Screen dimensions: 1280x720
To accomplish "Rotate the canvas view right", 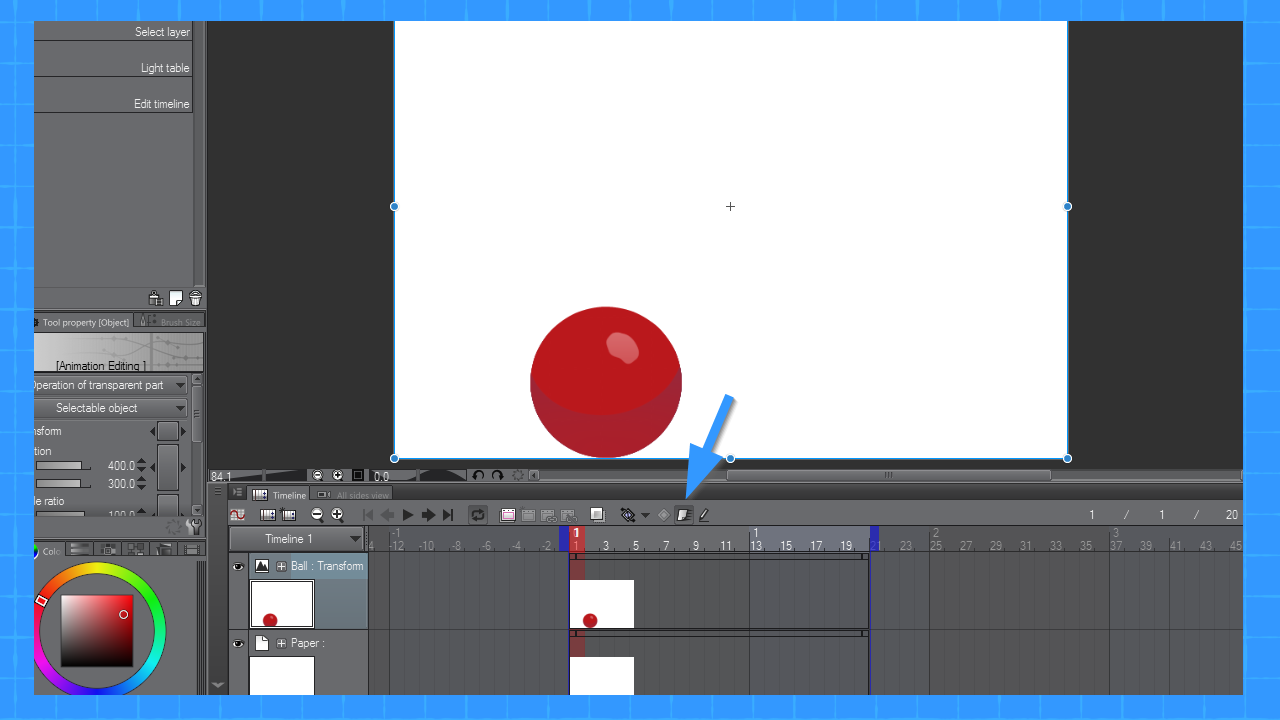I will coord(497,476).
